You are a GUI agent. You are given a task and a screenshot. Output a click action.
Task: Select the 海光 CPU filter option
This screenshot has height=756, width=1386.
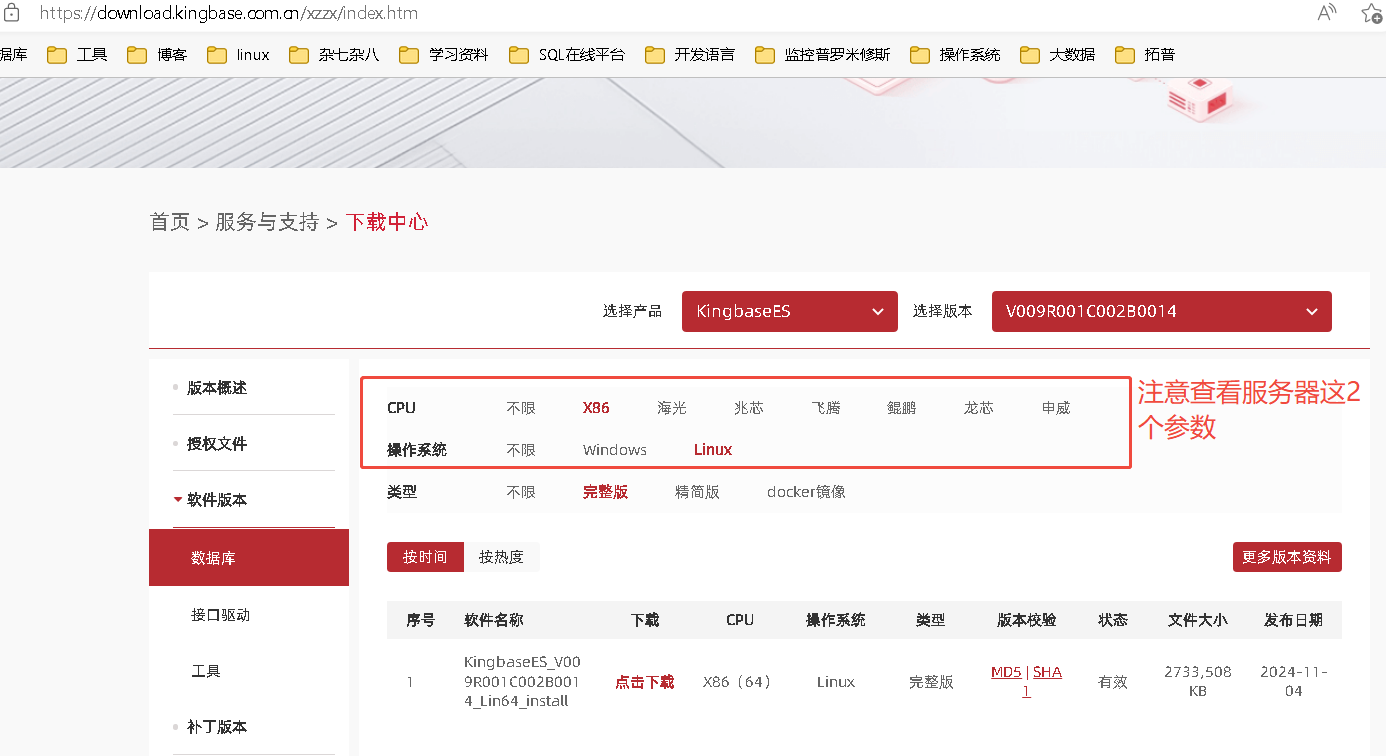[672, 408]
